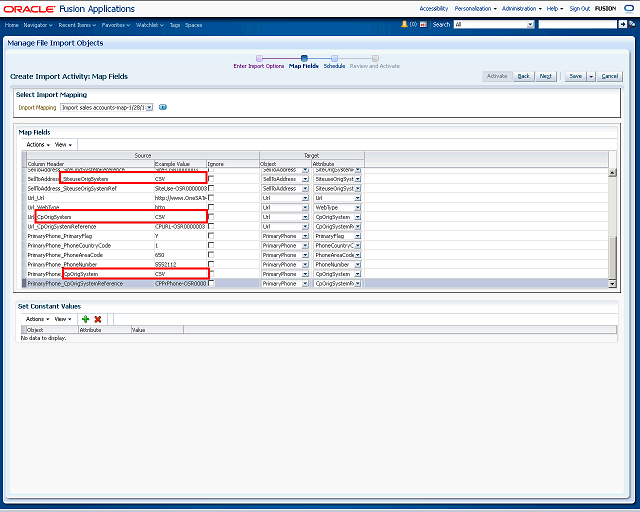Click the Map Fields train step icon
Viewport: 640px width, 512px height.
pos(304,58)
